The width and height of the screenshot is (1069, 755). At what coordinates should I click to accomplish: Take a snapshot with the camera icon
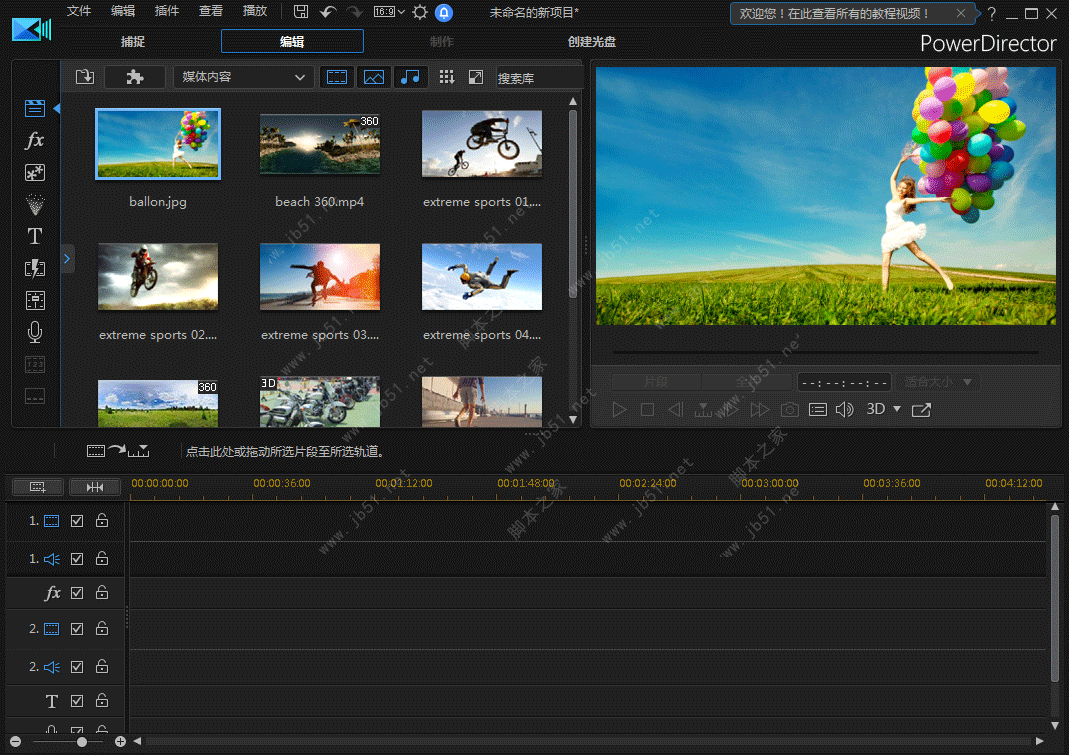tap(790, 409)
